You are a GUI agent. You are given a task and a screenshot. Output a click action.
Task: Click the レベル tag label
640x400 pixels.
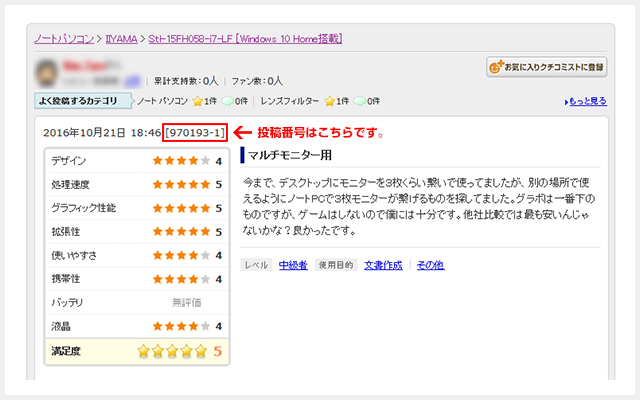pos(256,265)
